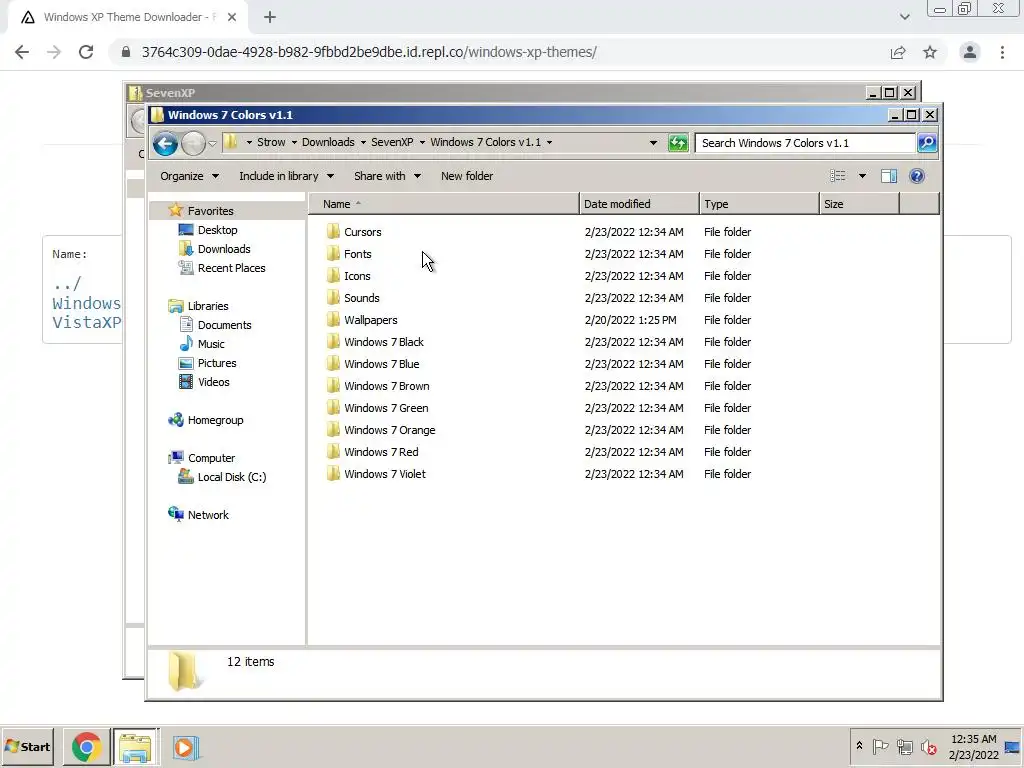Sort by the Date modified column header
Screen dimensions: 1024x768
click(639, 204)
